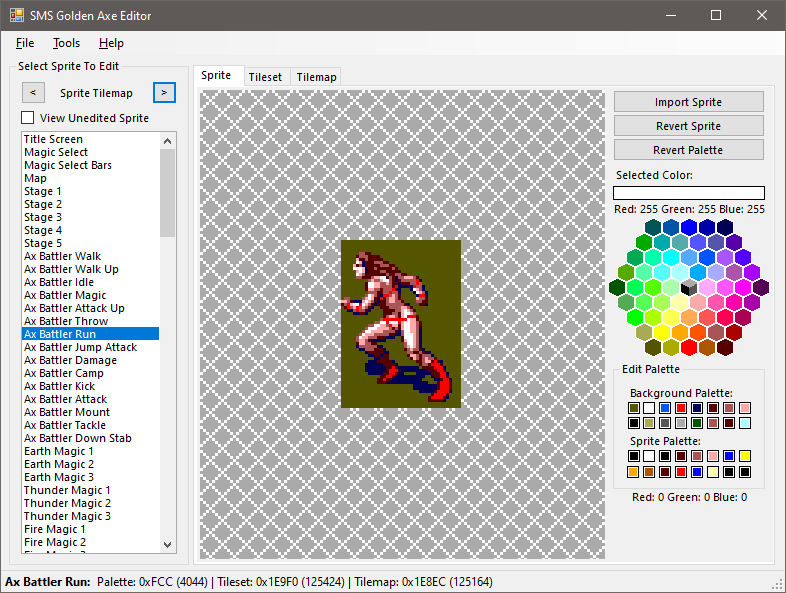The image size is (786, 593).
Task: Select Ax Battler Mount in the list
Action: (91, 412)
